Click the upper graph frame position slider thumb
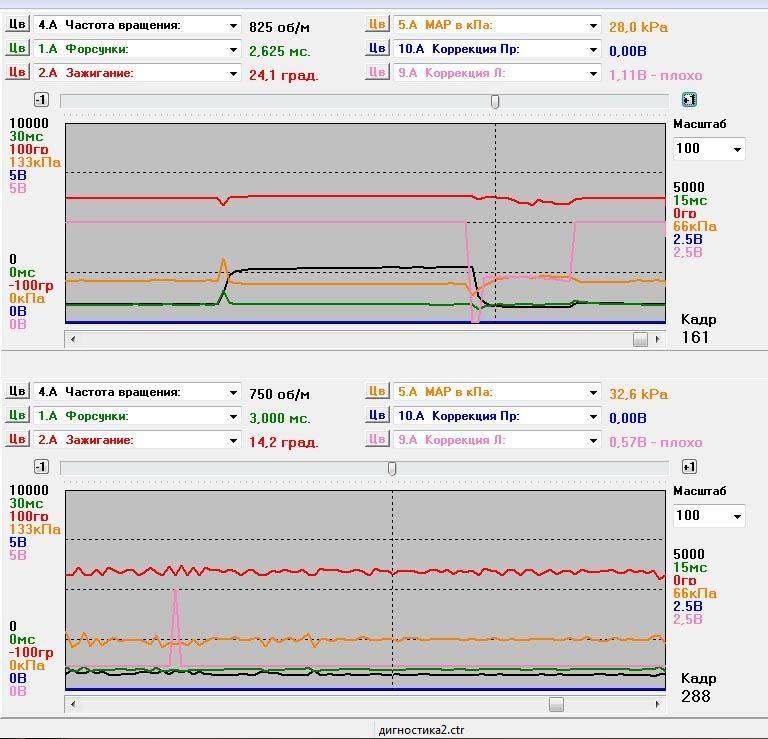768x739 pixels. coord(494,101)
